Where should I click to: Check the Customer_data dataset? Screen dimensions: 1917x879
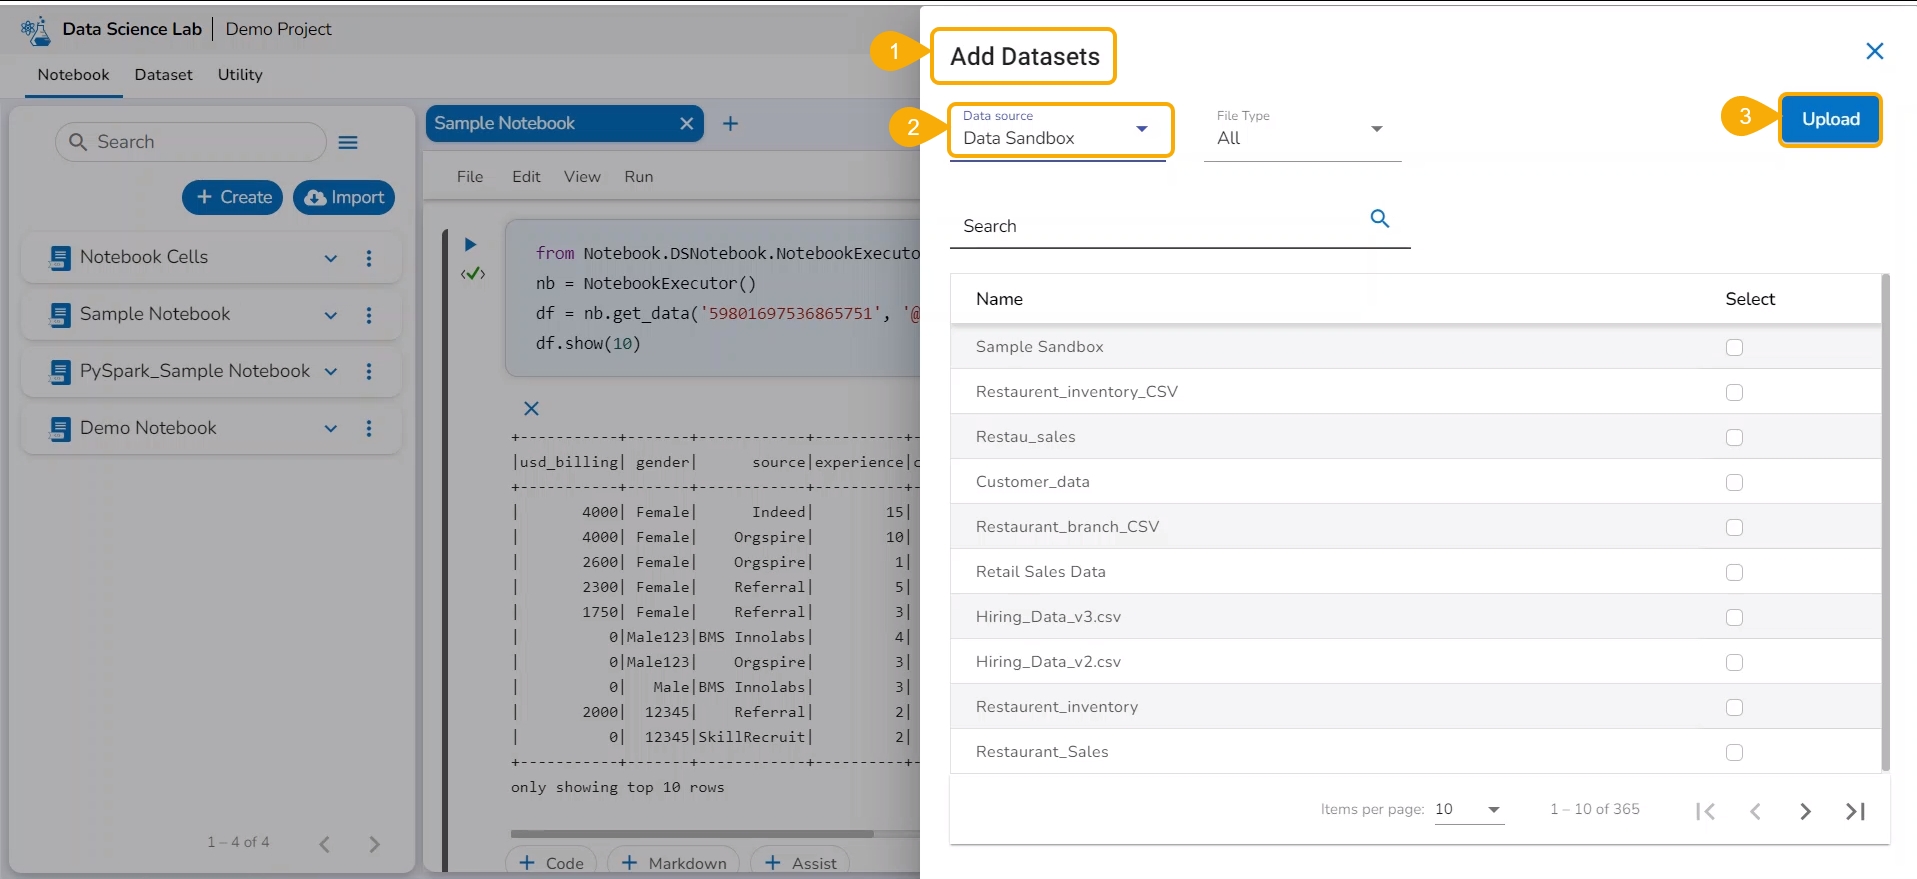click(1734, 482)
